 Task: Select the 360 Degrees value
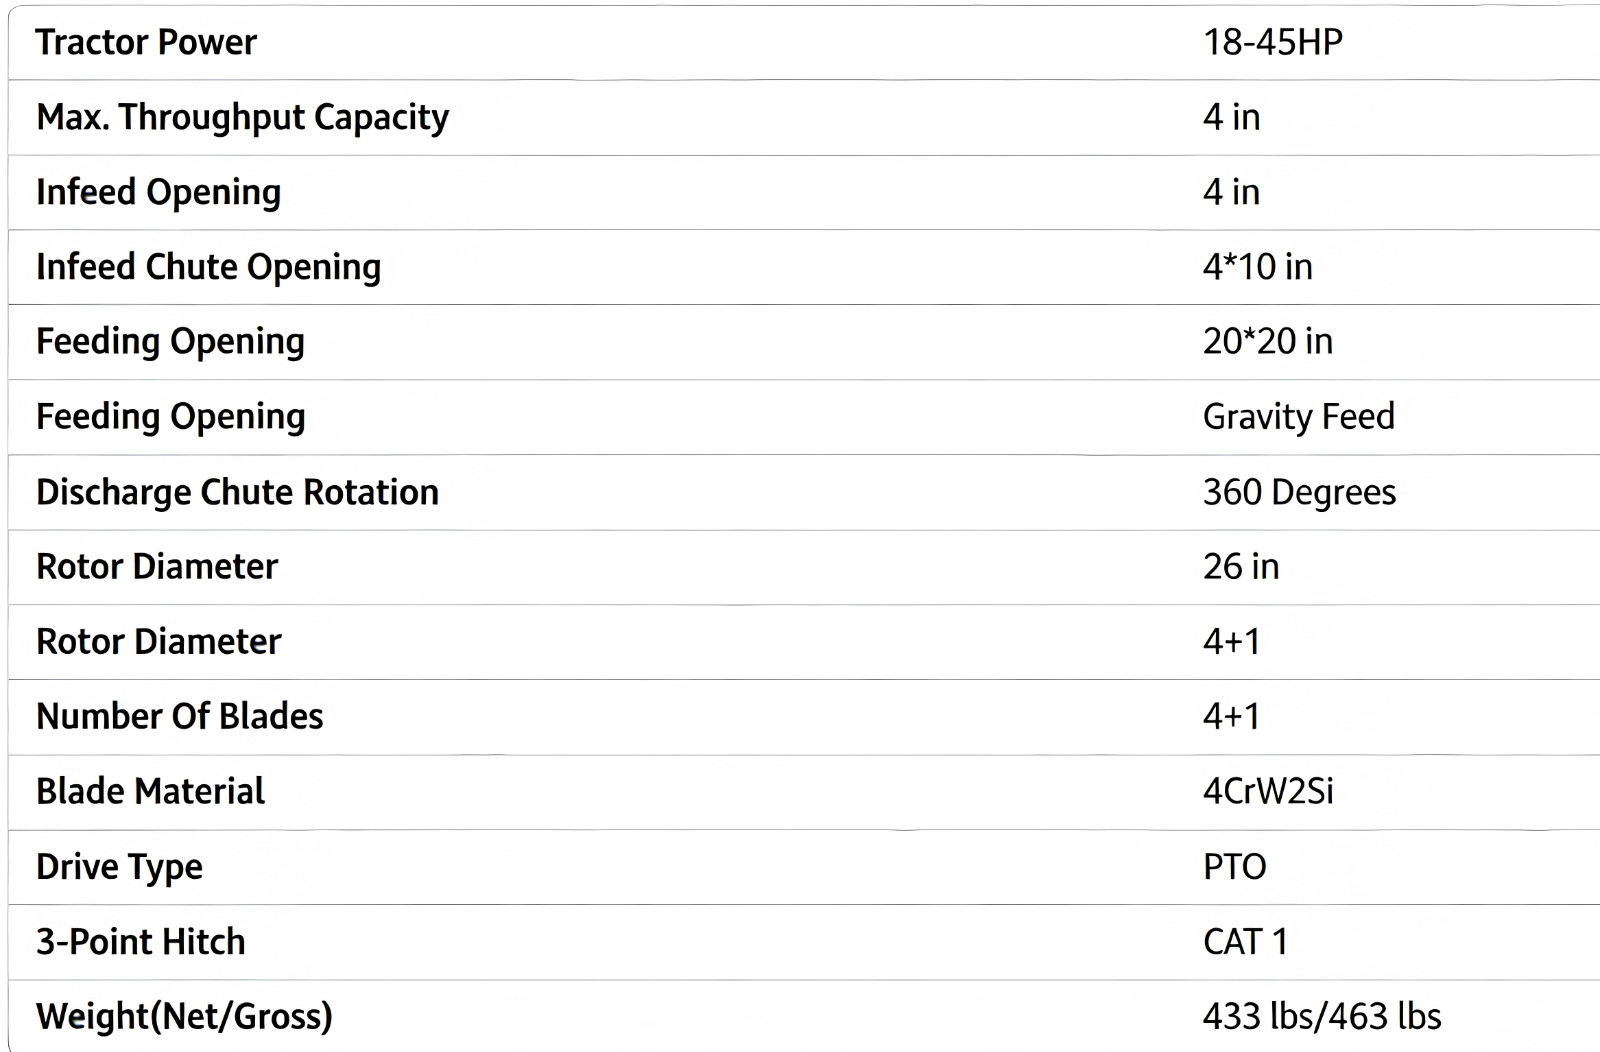[1299, 492]
